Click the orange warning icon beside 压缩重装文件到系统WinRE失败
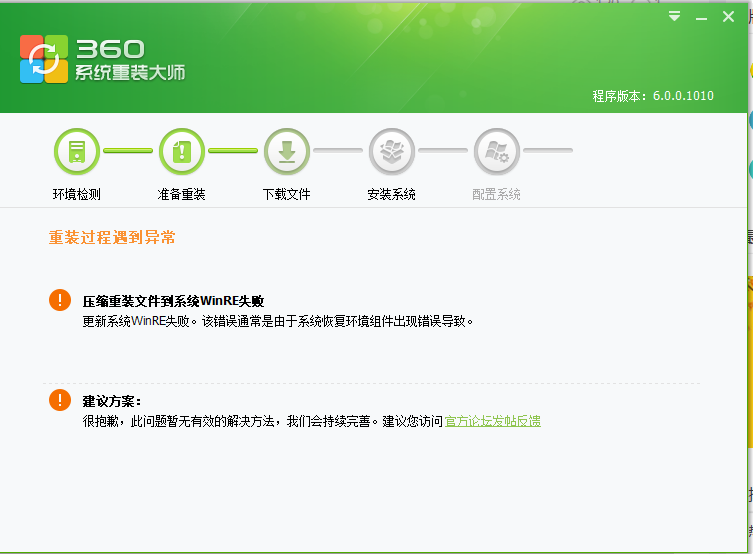 [60, 300]
